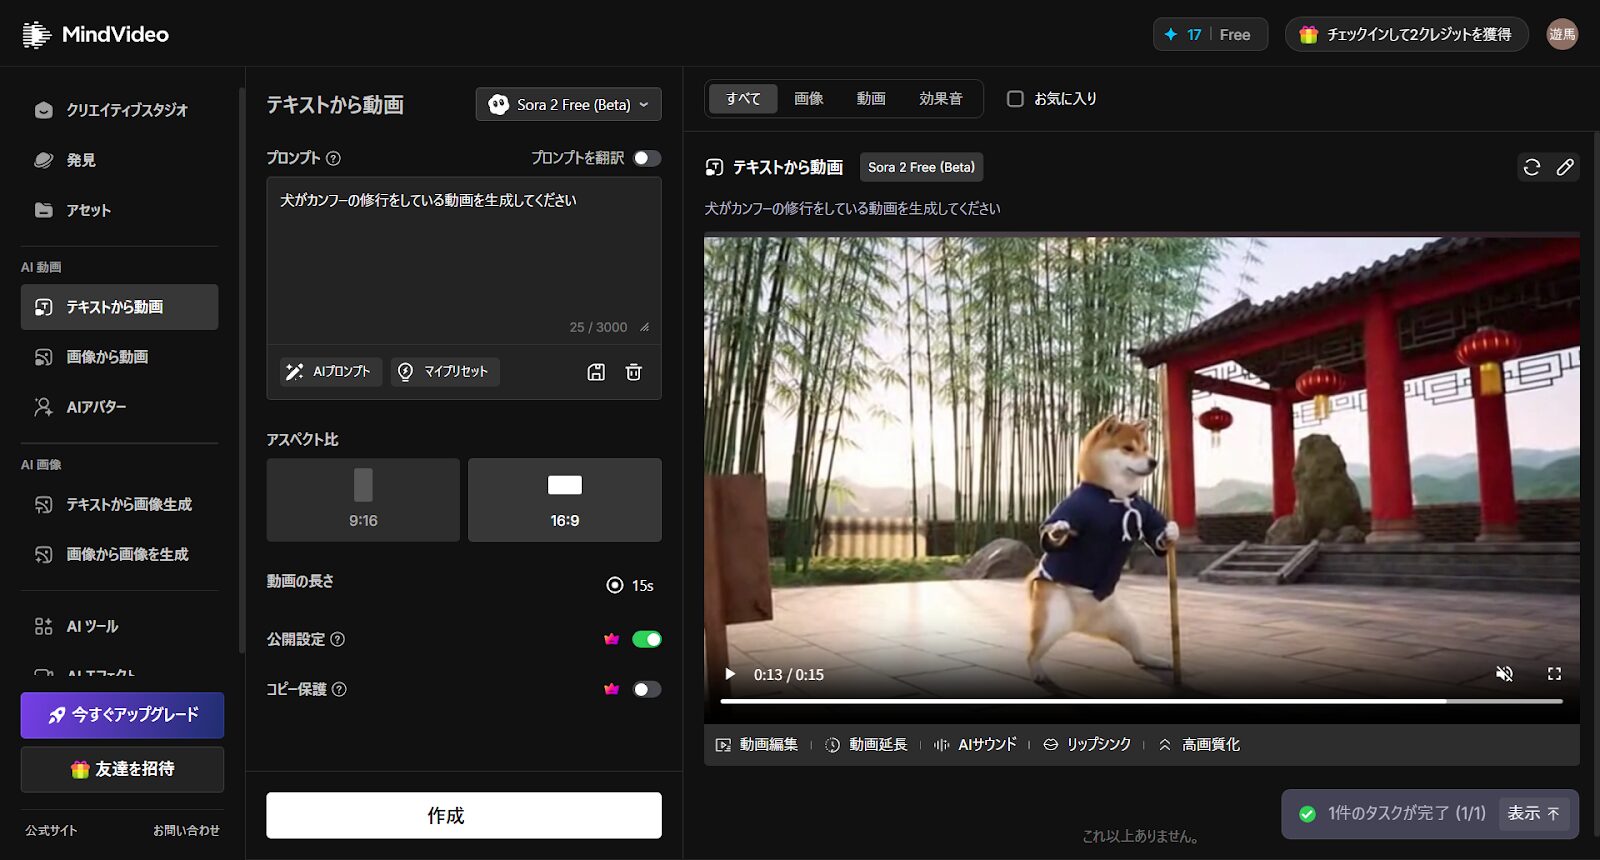Image resolution: width=1600 pixels, height=860 pixels.
Task: Click the video progress bar
Action: point(1141,701)
